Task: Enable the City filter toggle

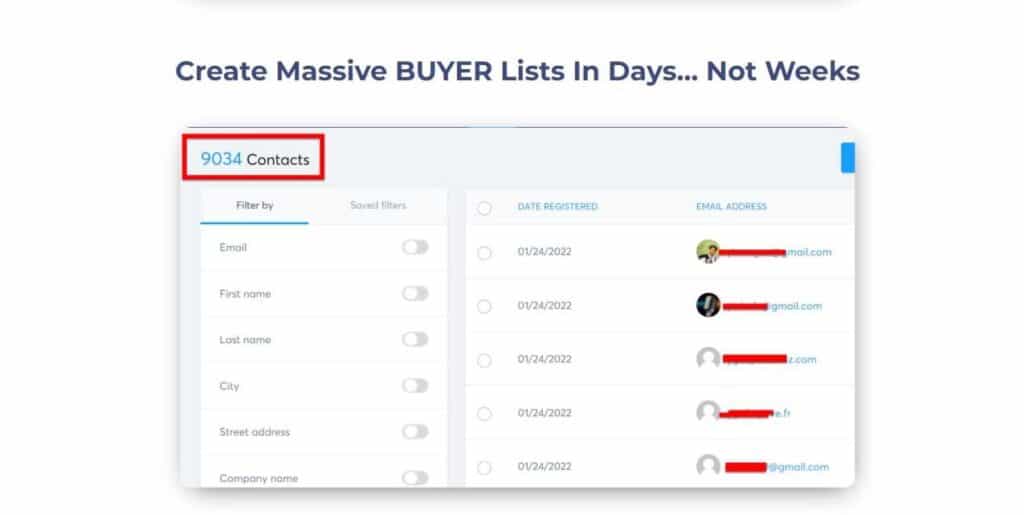Action: (x=415, y=385)
